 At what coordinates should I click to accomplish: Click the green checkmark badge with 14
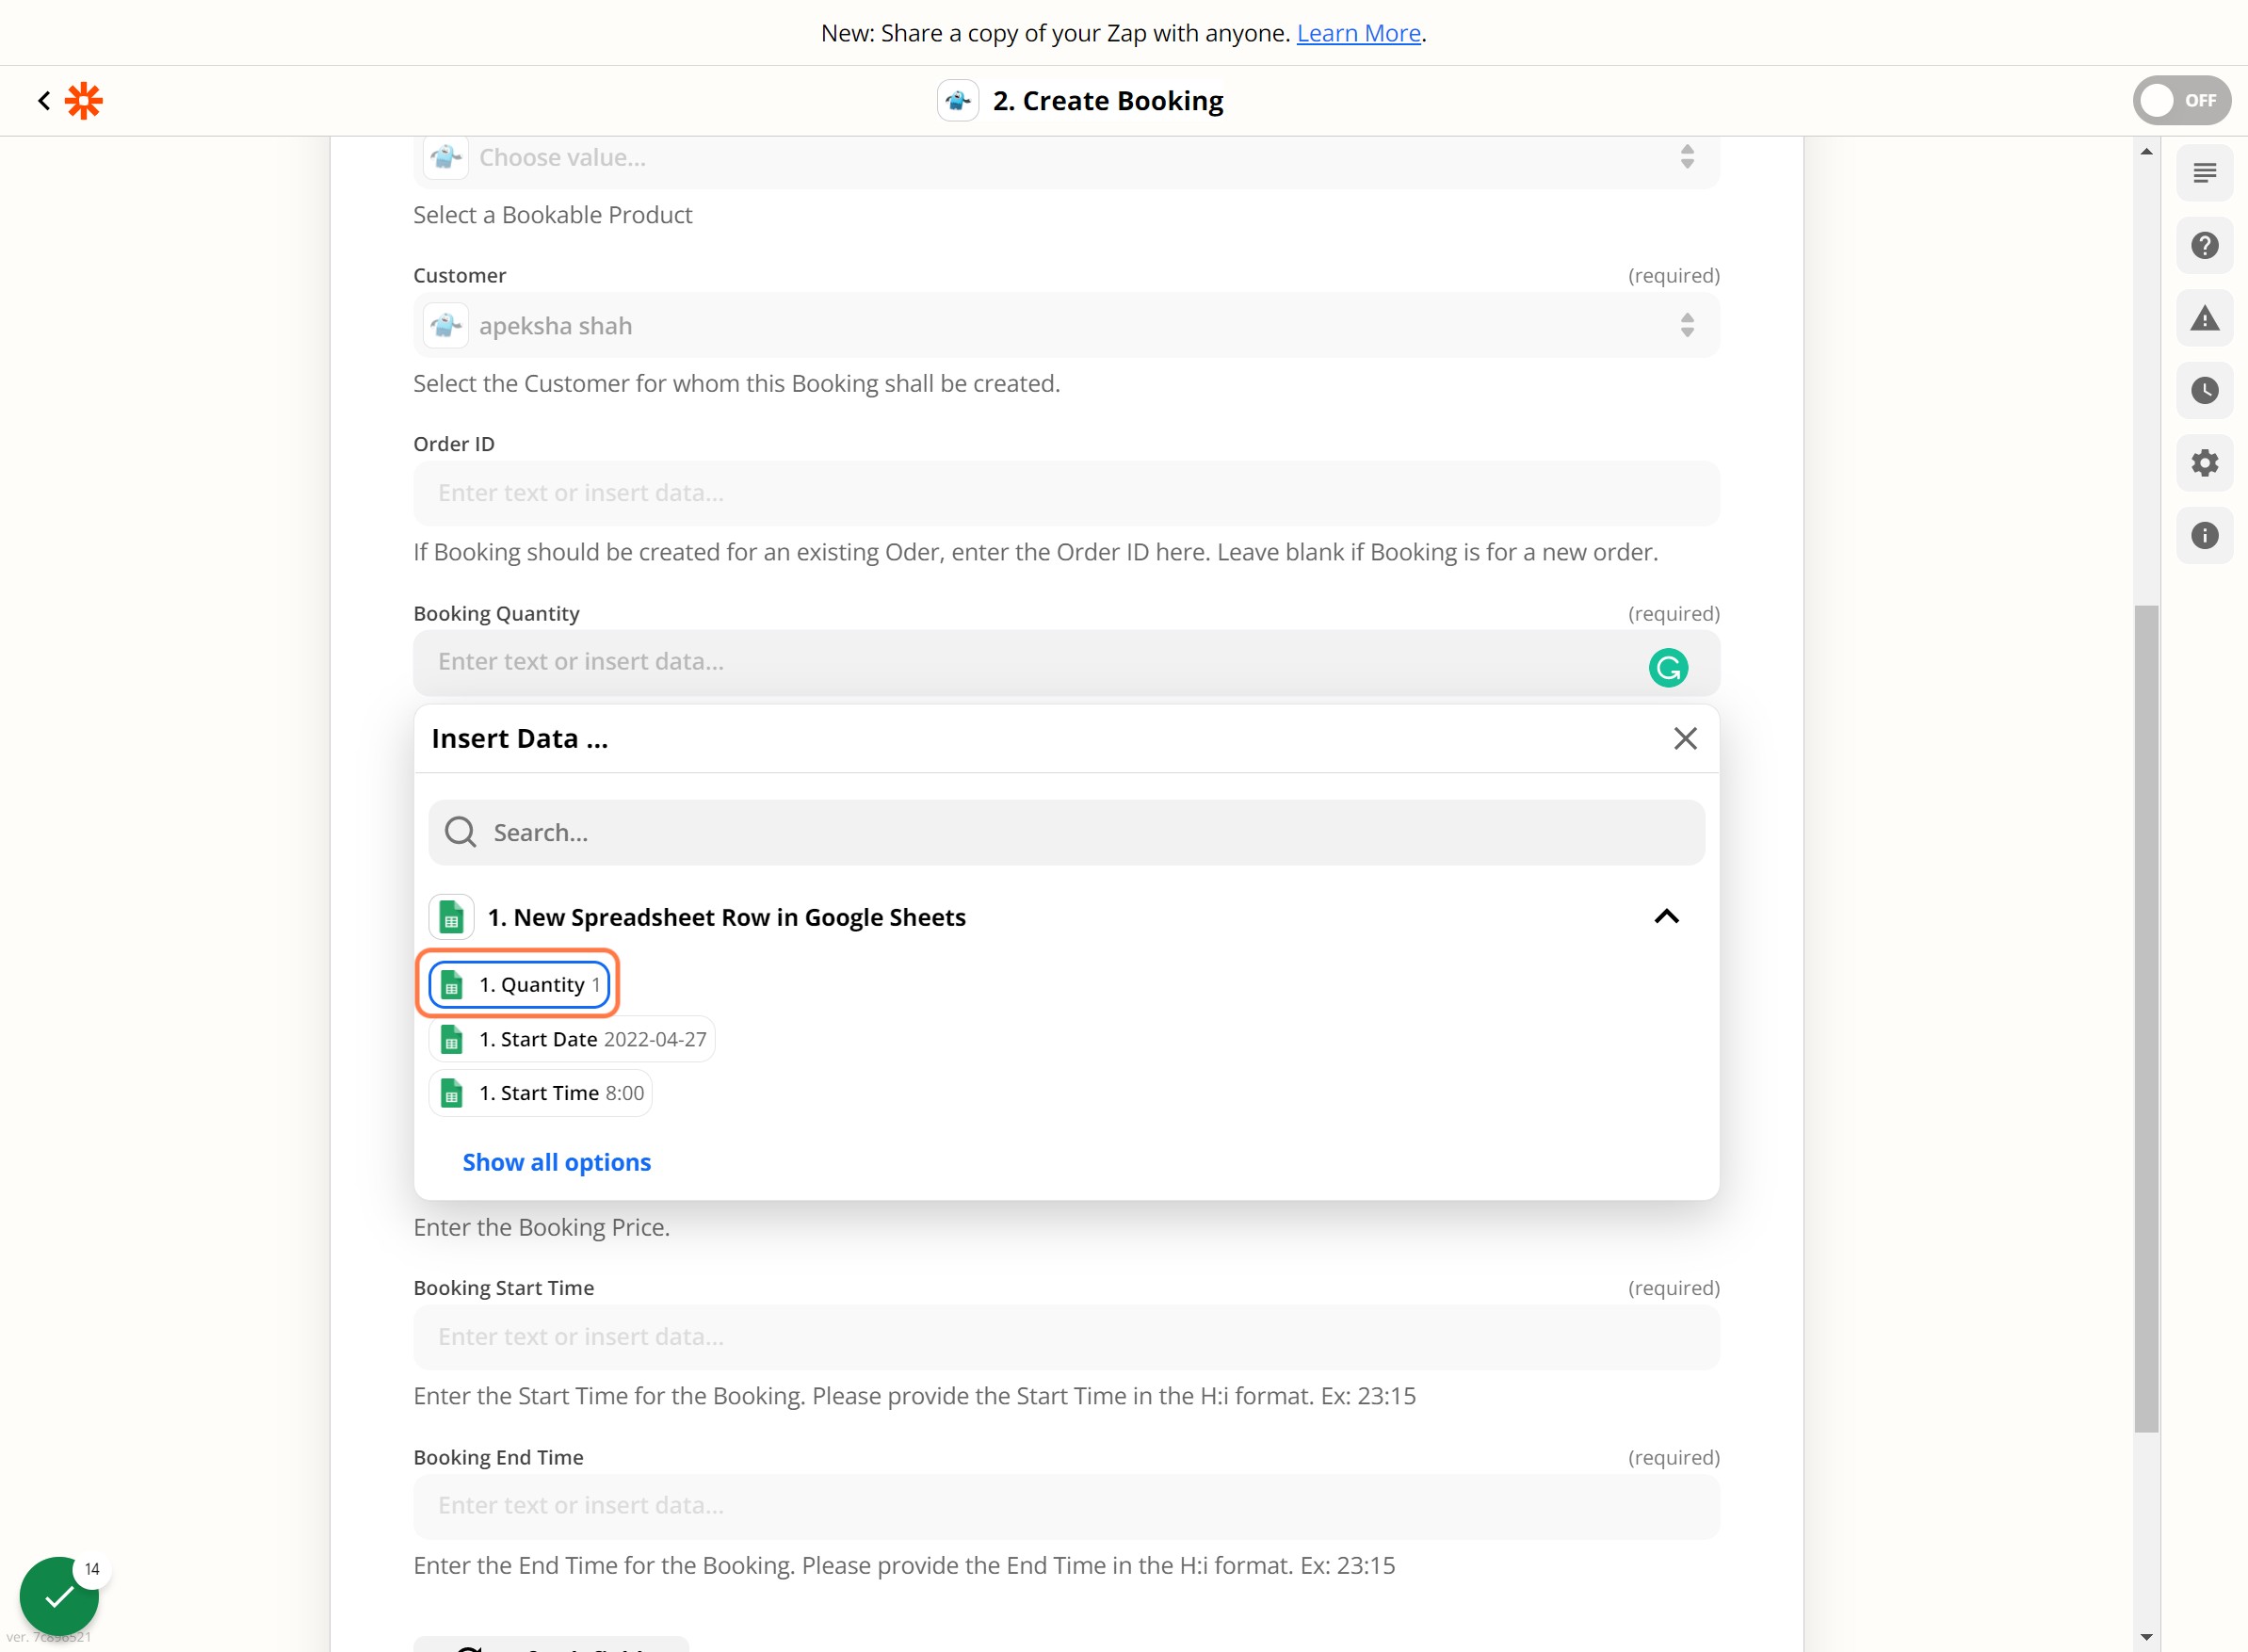pyautogui.click(x=60, y=1596)
